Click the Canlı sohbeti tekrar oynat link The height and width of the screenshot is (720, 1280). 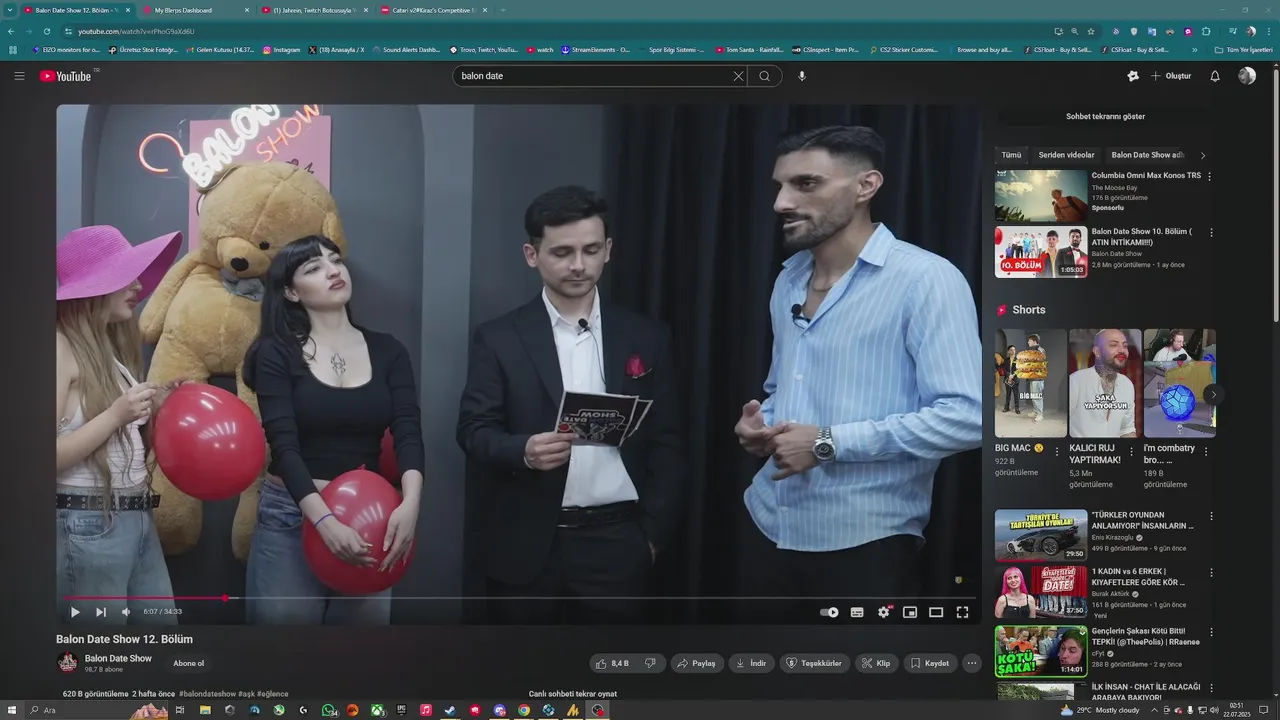[573, 694]
